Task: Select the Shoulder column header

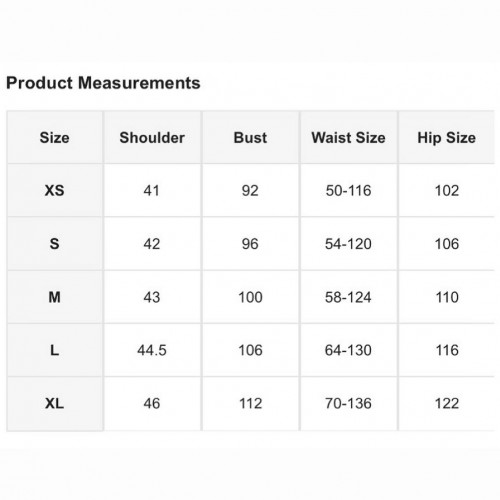Action: click(152, 138)
